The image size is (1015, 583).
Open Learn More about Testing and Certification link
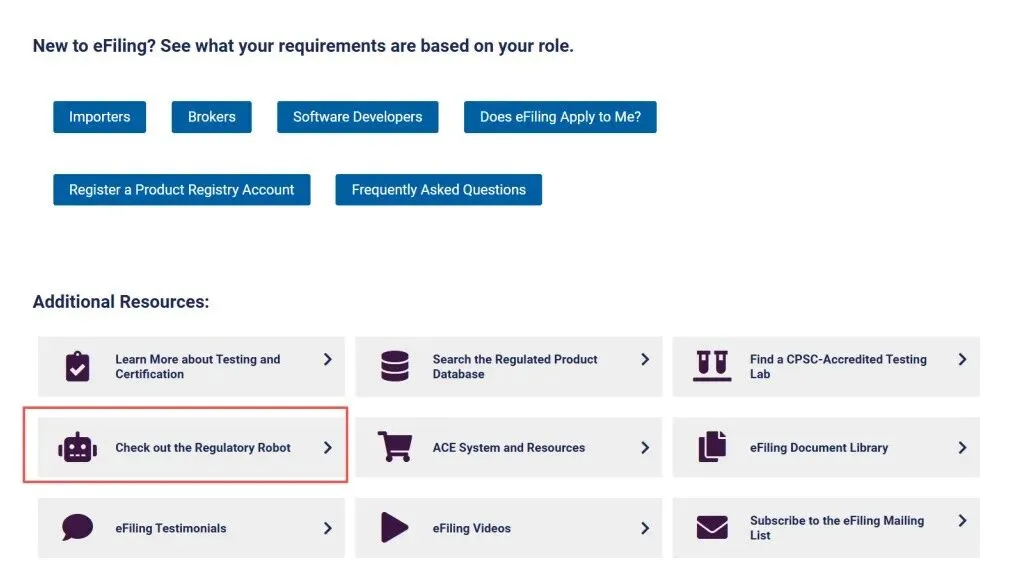coord(197,366)
